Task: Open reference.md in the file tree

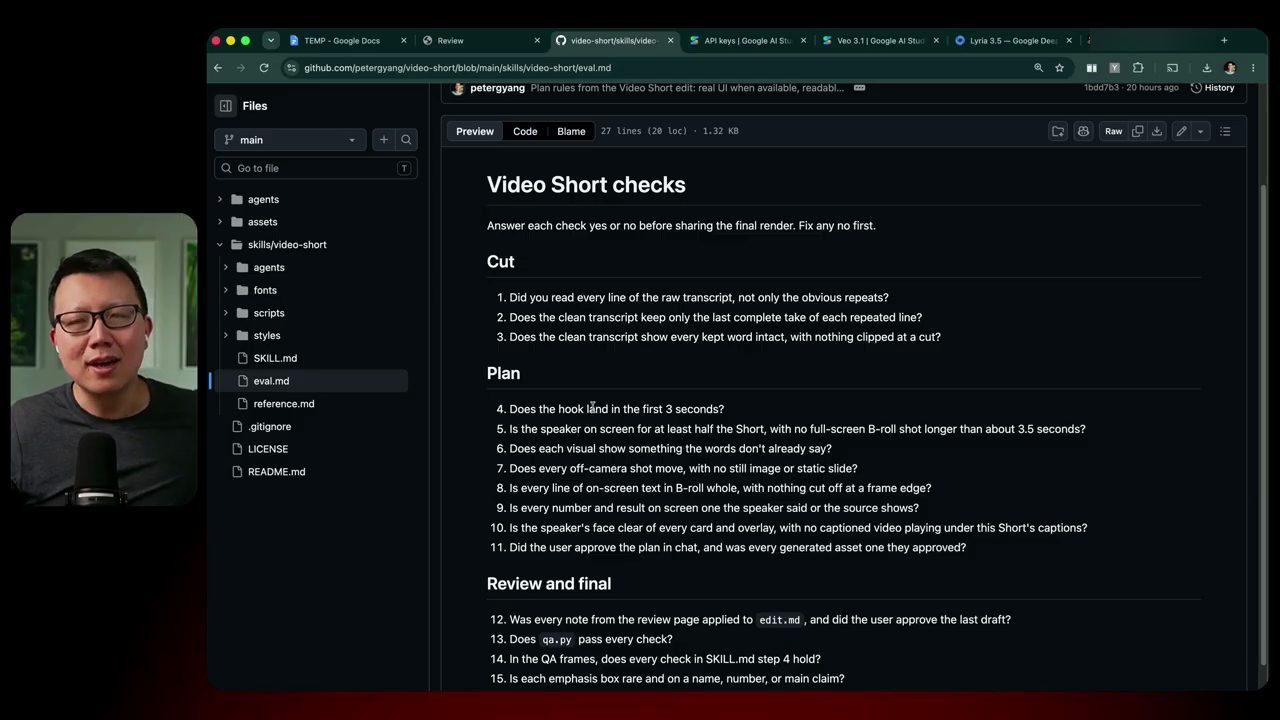Action: 284,404
